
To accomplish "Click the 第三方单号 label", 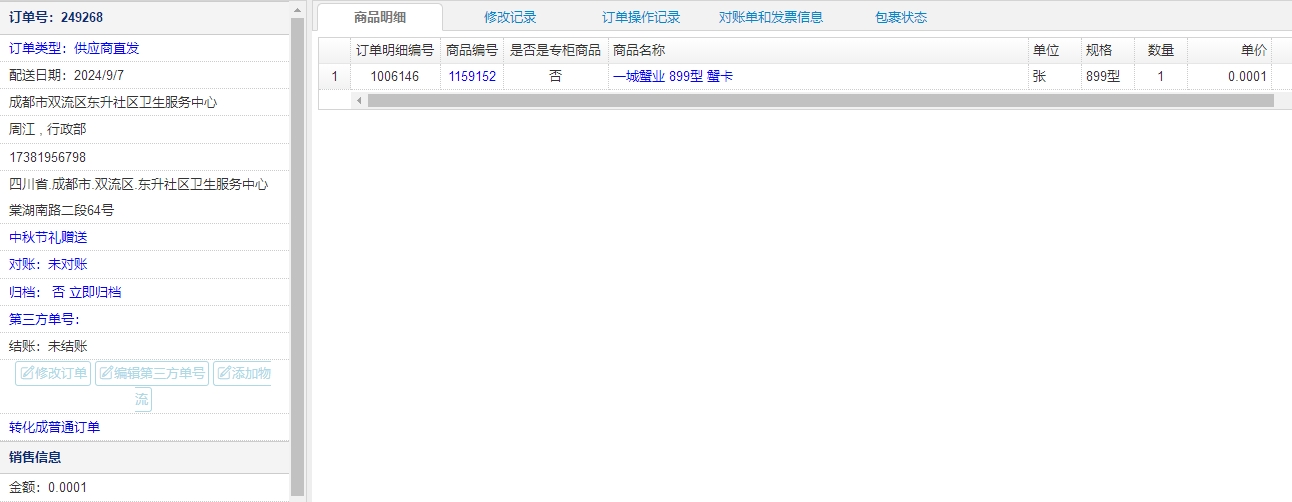I will pyautogui.click(x=44, y=319).
